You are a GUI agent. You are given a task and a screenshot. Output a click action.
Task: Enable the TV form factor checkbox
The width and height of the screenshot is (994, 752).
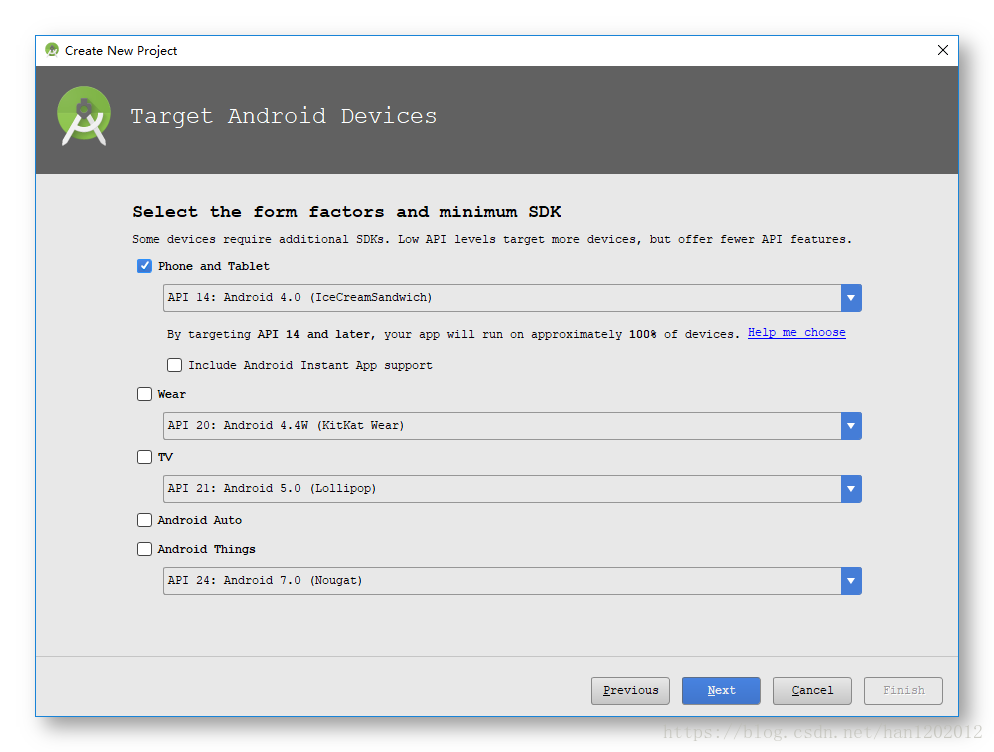pos(145,457)
